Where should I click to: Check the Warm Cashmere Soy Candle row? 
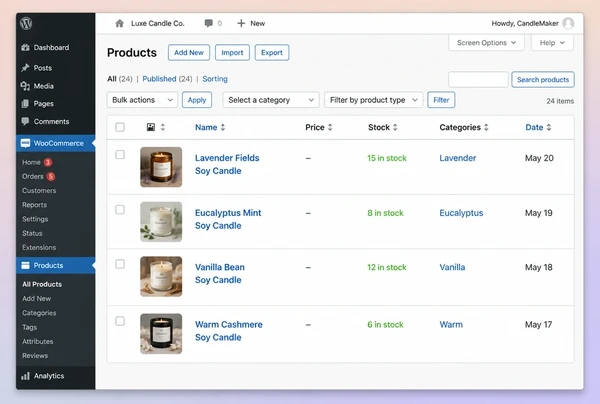pos(120,321)
